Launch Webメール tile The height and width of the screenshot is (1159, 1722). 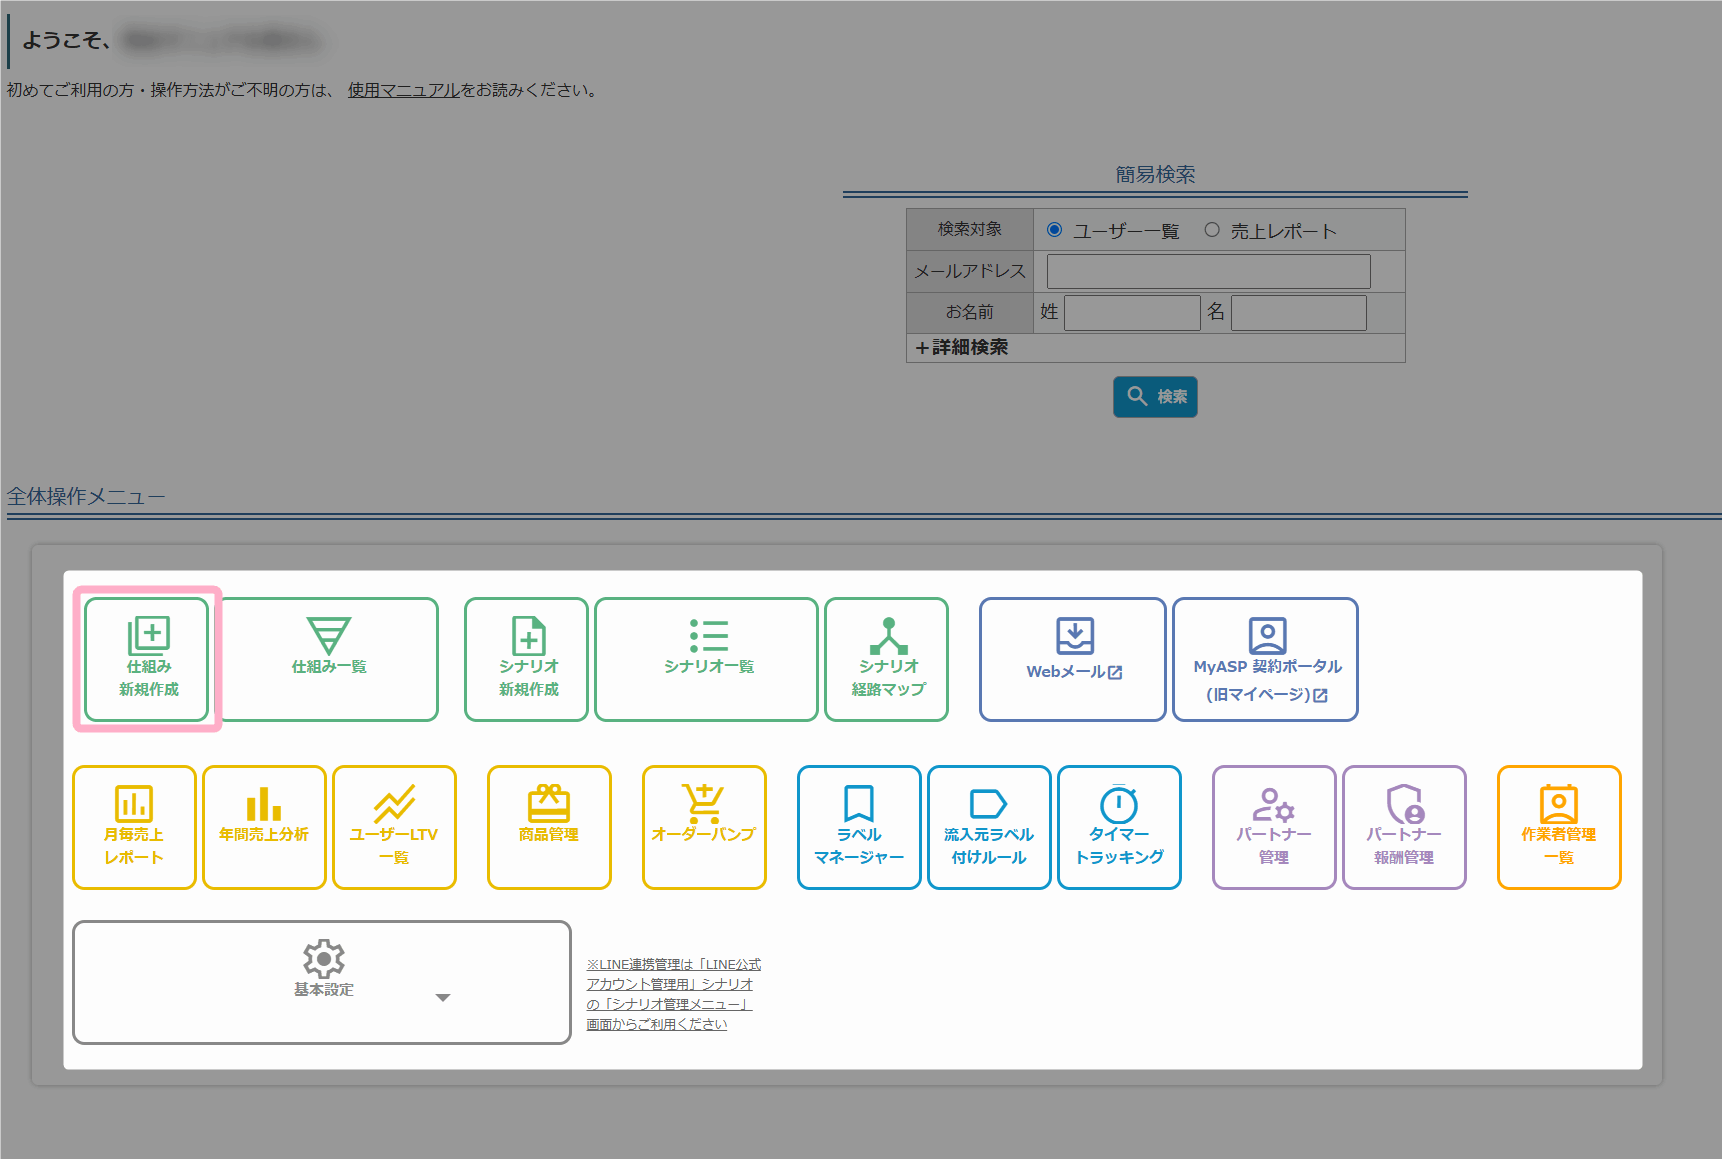[x=1073, y=659]
